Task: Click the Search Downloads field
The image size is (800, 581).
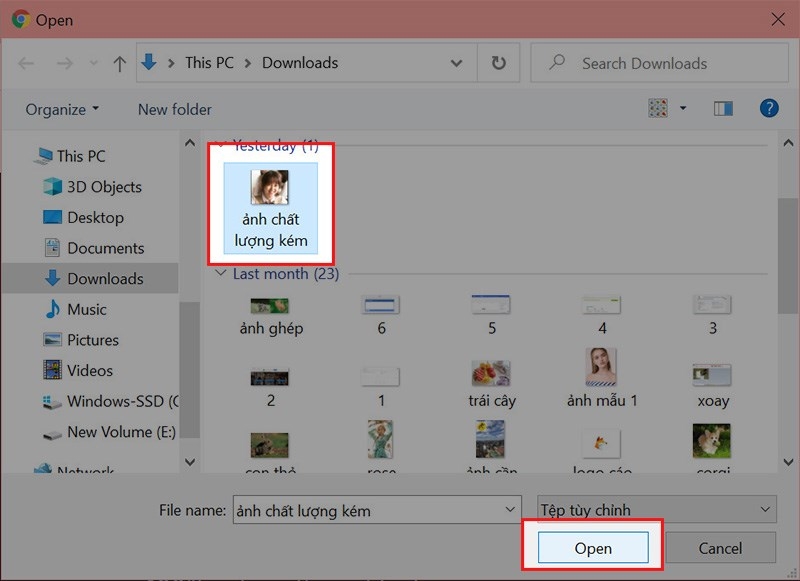Action: click(x=659, y=63)
